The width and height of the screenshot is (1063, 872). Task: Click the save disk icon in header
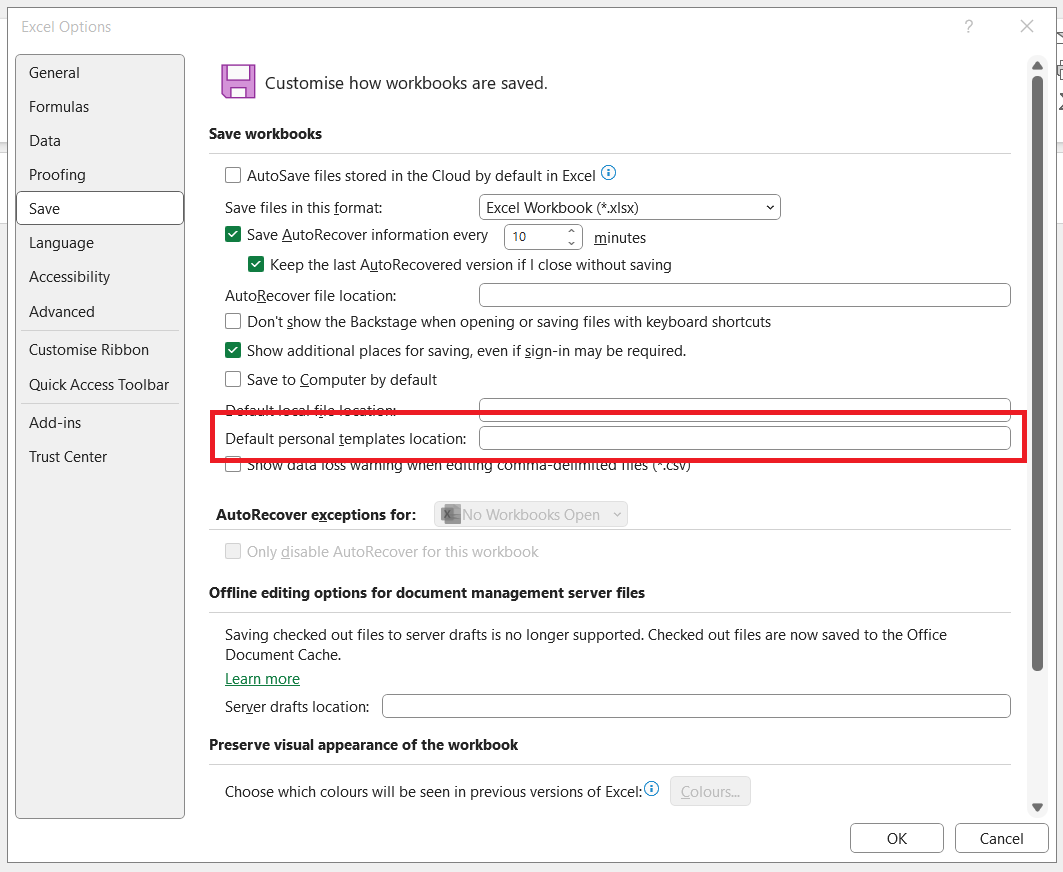click(238, 82)
